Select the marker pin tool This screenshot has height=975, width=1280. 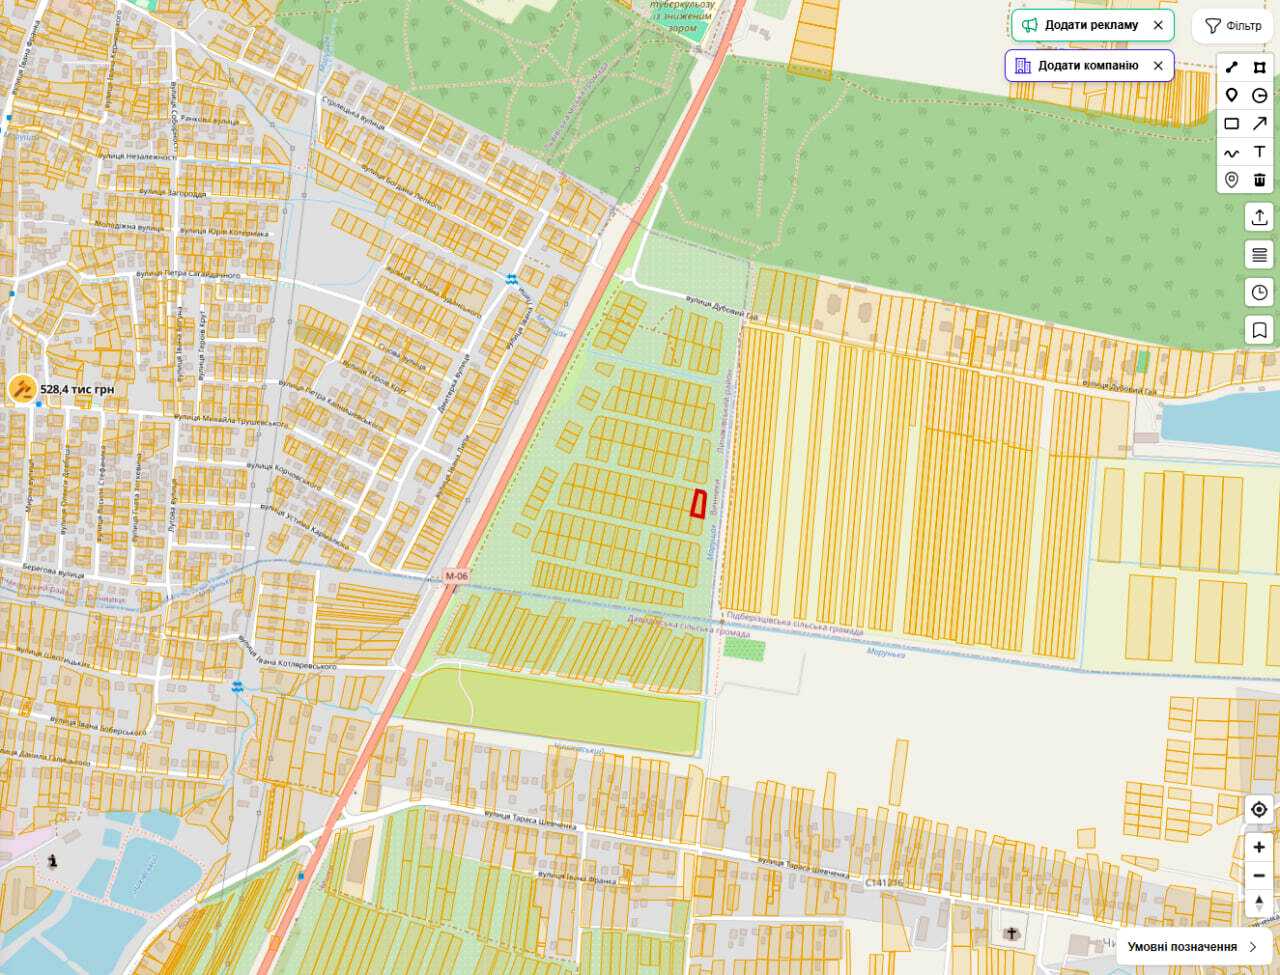pyautogui.click(x=1231, y=96)
